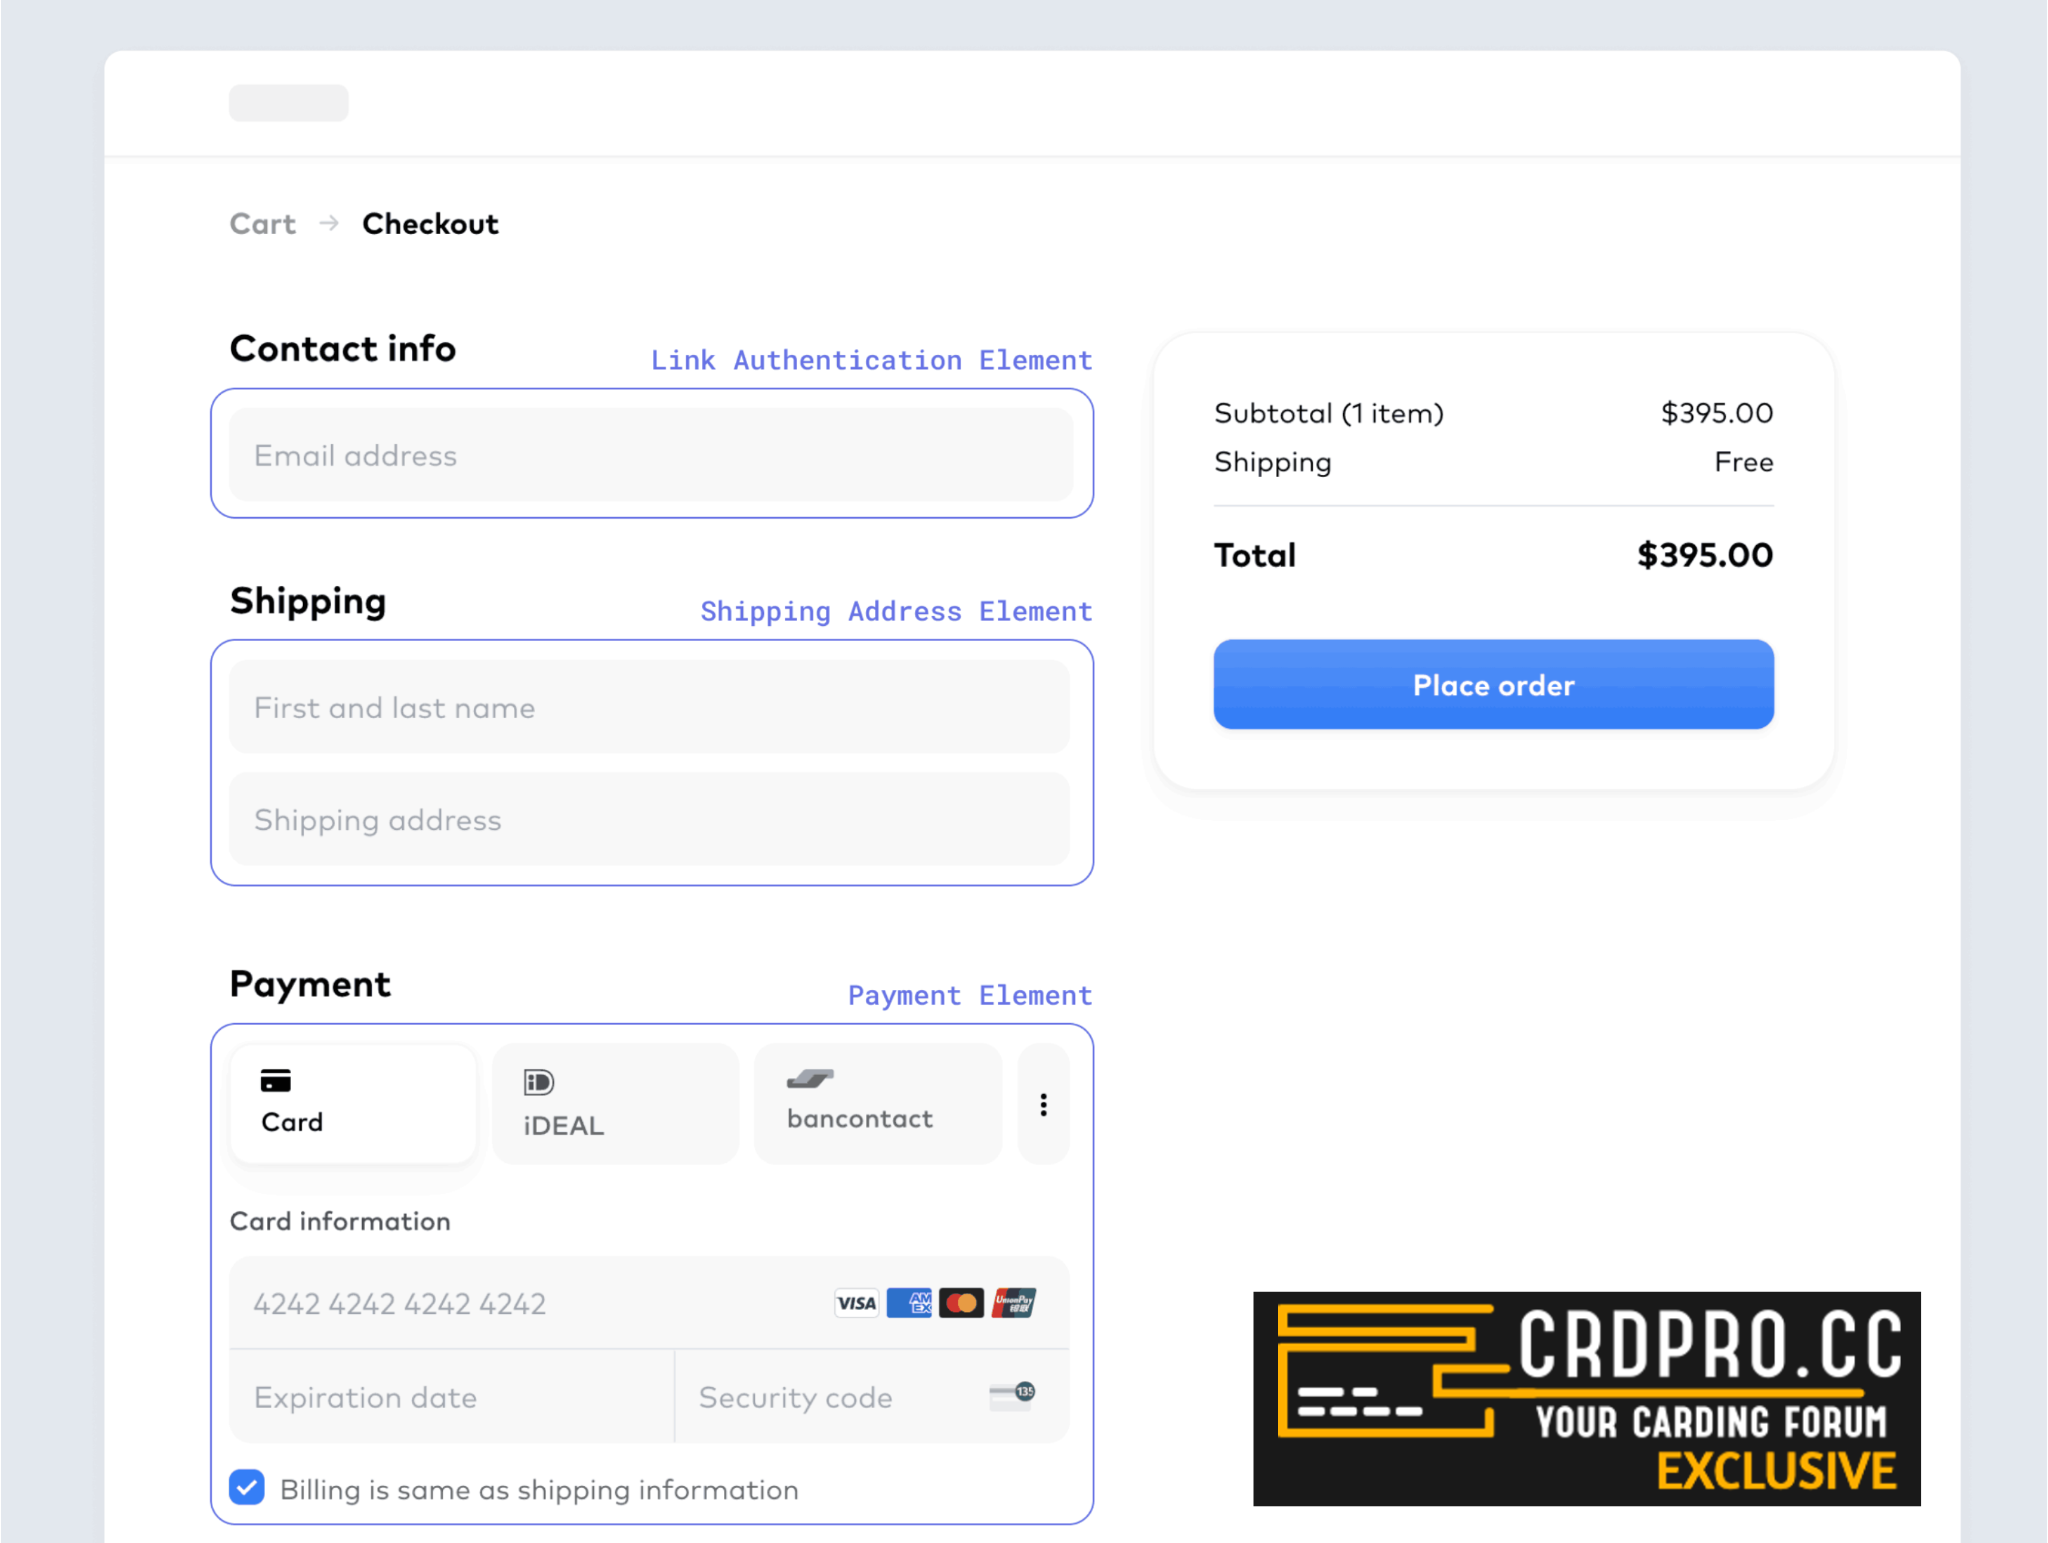2048x1543 pixels.
Task: Click the iDEAL logo icon
Action: pyautogui.click(x=538, y=1082)
